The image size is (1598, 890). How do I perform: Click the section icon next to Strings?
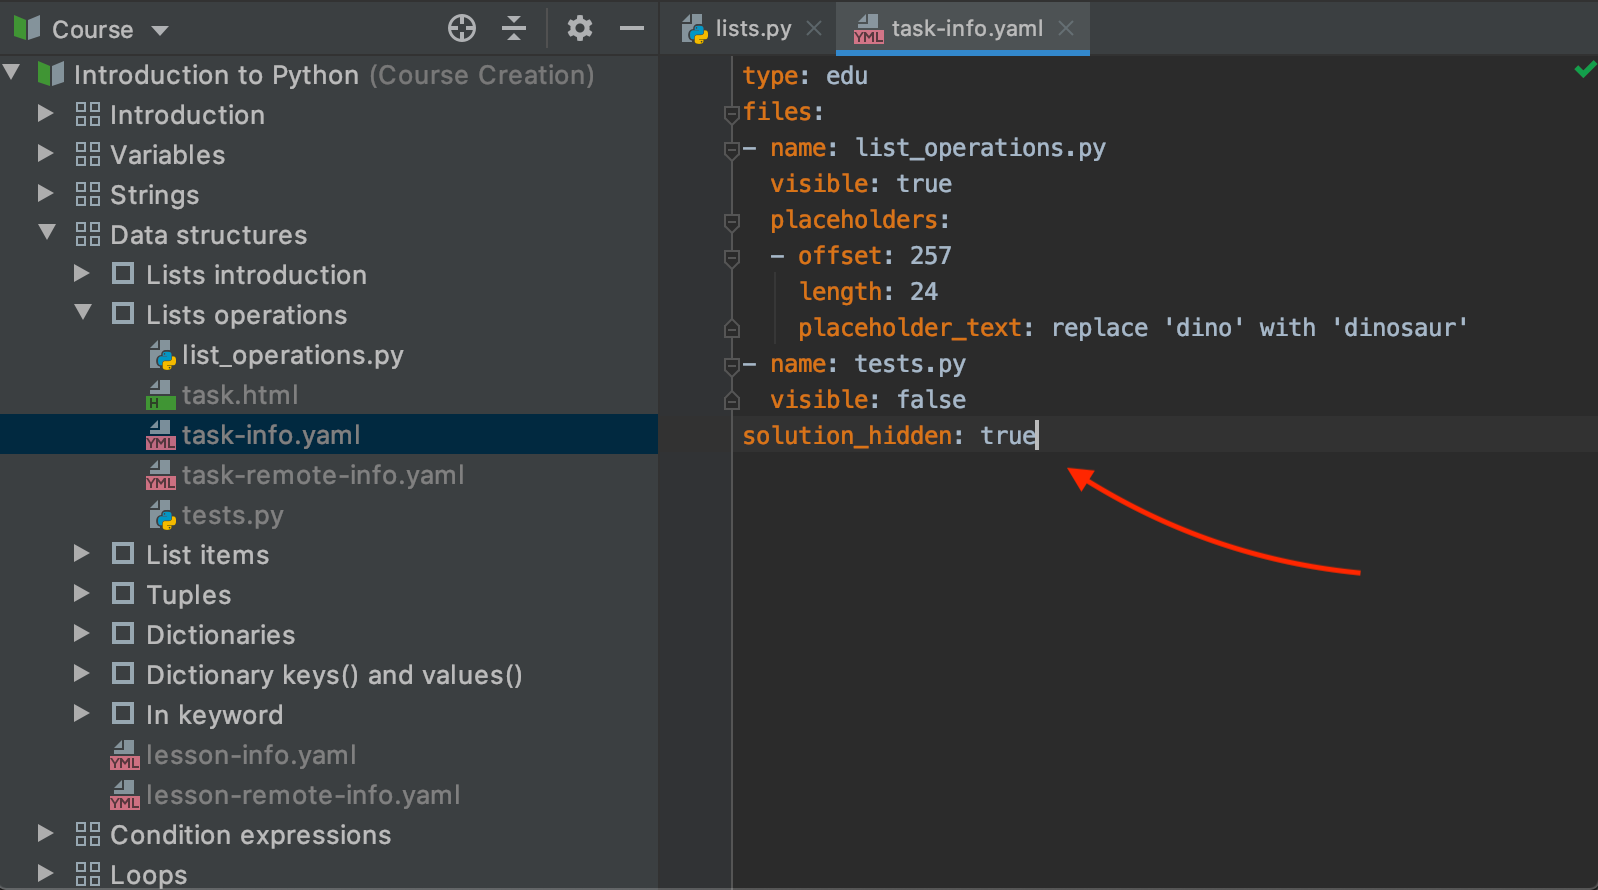(88, 194)
